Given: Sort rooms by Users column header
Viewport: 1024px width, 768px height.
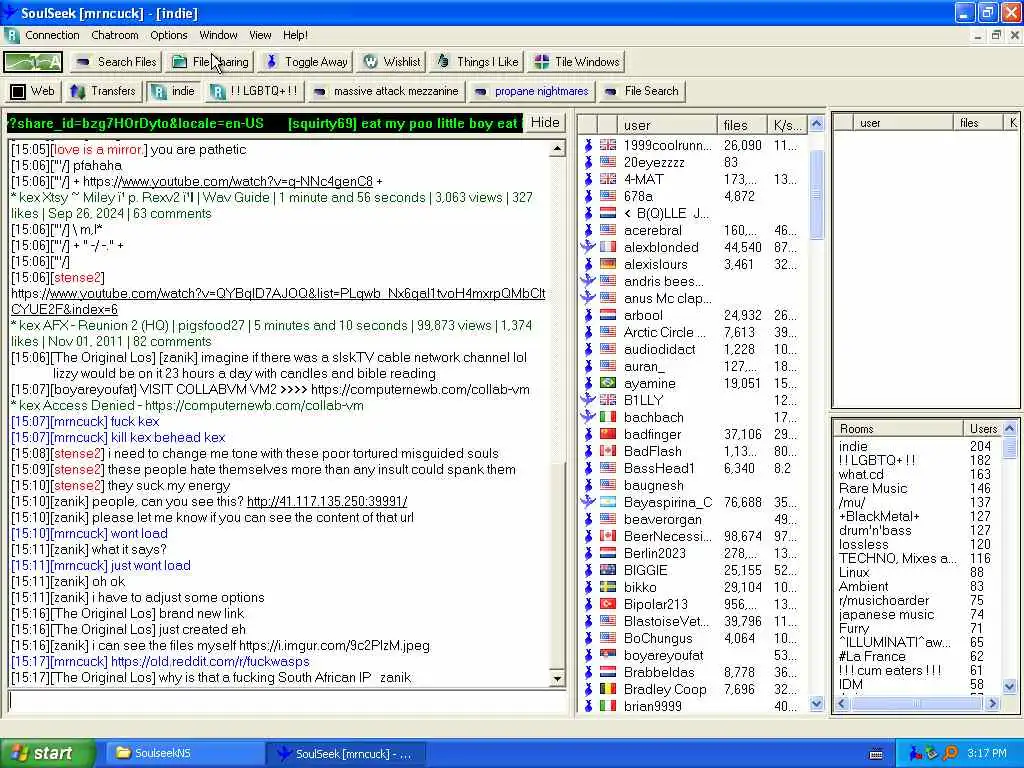Looking at the screenshot, I should click(x=982, y=429).
